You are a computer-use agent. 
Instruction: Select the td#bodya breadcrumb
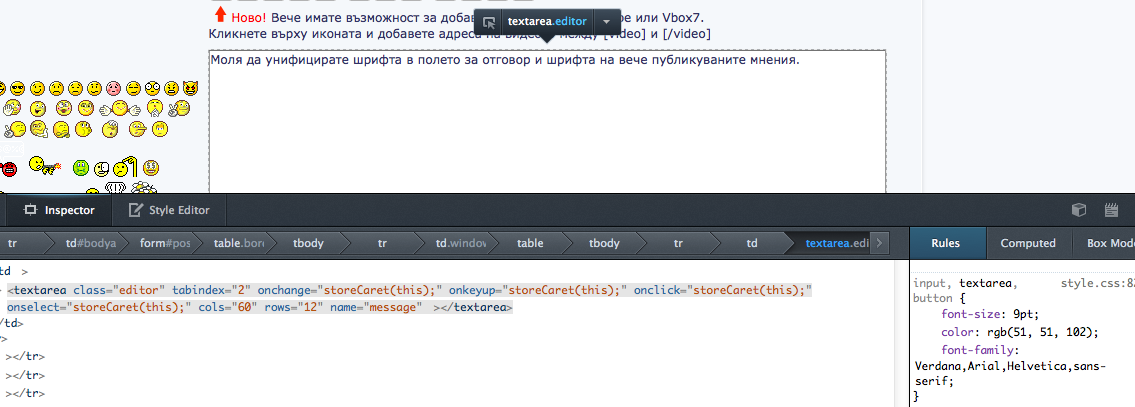(89, 243)
